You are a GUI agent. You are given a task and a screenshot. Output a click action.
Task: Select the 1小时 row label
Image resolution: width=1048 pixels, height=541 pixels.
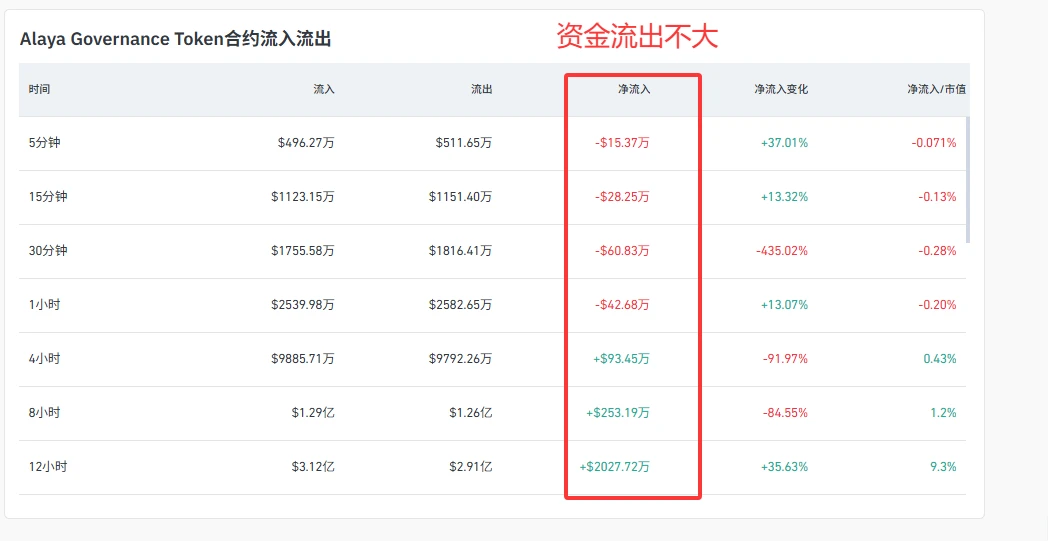coord(44,304)
